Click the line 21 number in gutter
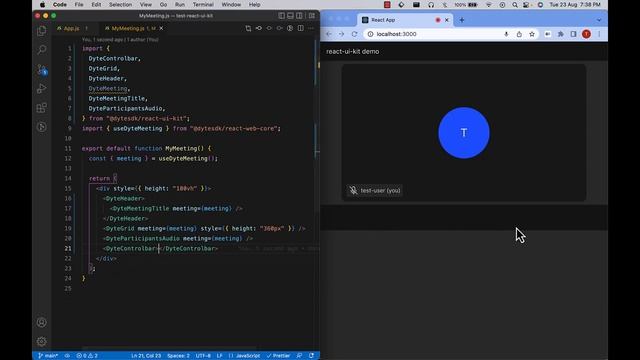The height and width of the screenshot is (360, 640). click(68, 248)
